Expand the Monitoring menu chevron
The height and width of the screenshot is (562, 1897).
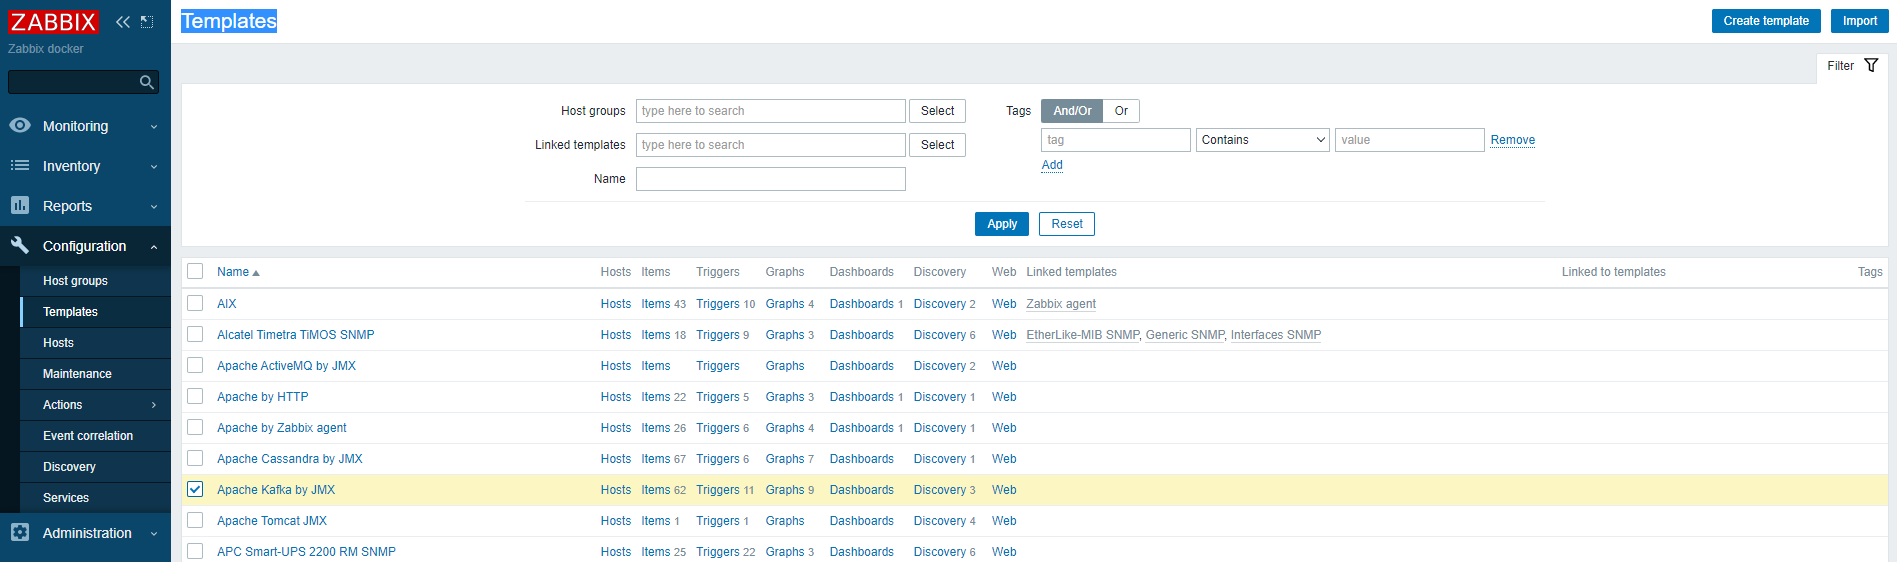154,127
